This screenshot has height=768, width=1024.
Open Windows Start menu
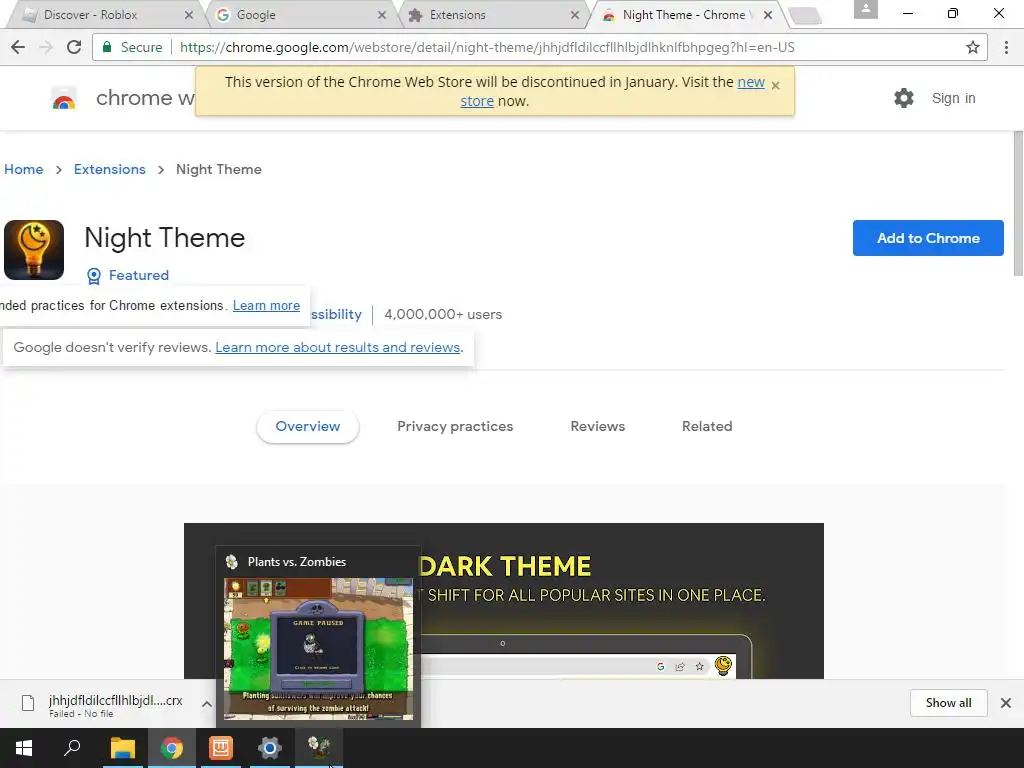pos(24,748)
